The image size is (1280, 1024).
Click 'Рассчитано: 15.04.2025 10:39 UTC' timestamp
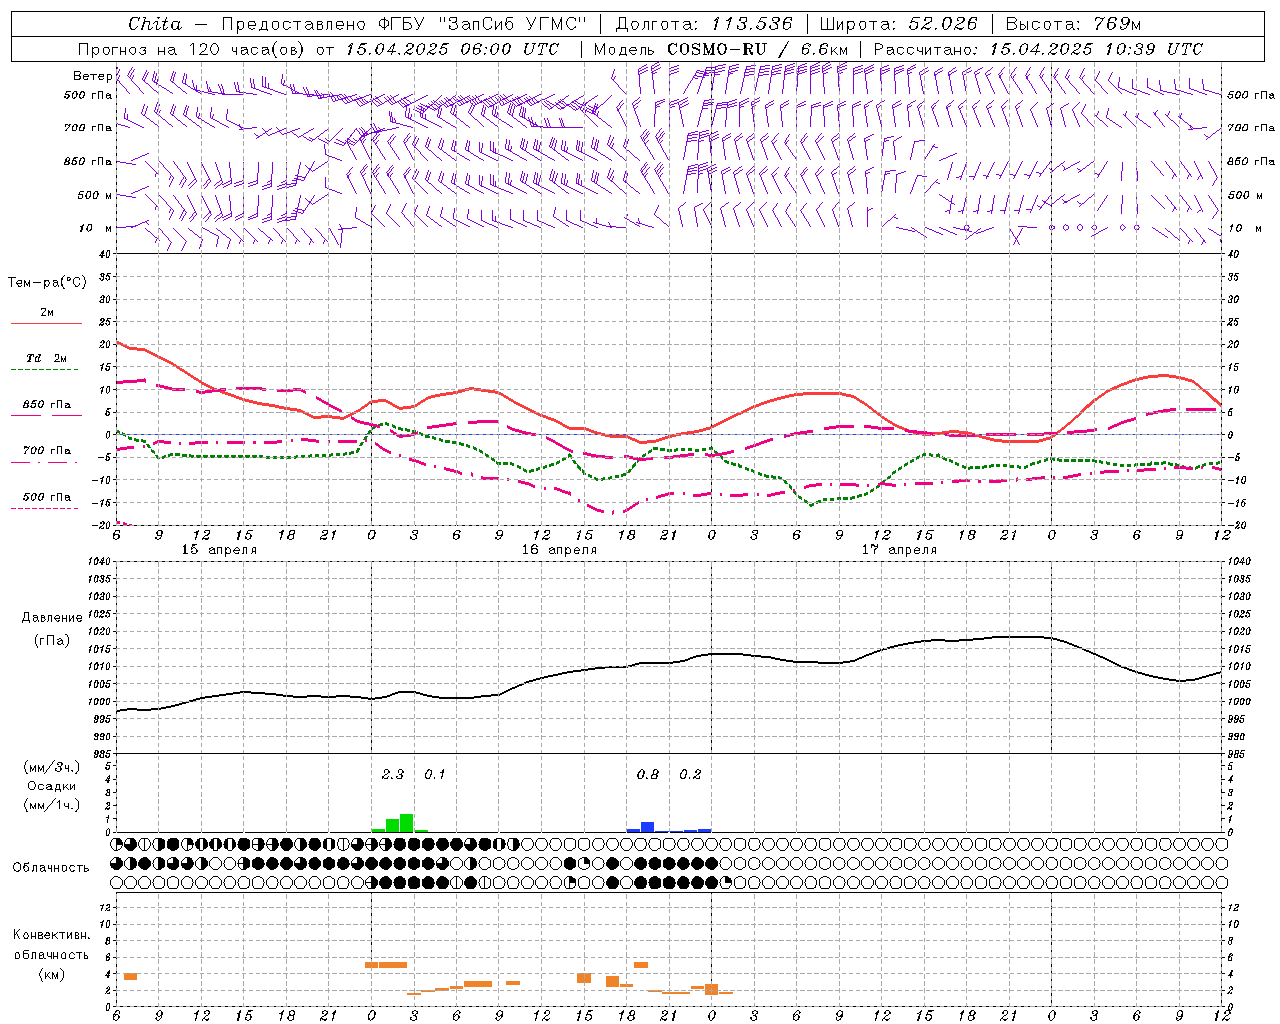(1038, 49)
